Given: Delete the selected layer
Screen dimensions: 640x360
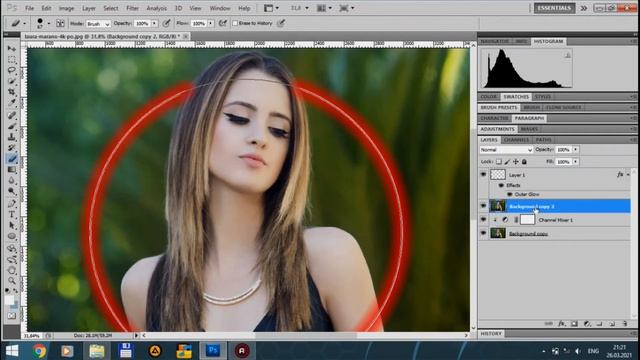Looking at the screenshot, I should click(x=625, y=324).
